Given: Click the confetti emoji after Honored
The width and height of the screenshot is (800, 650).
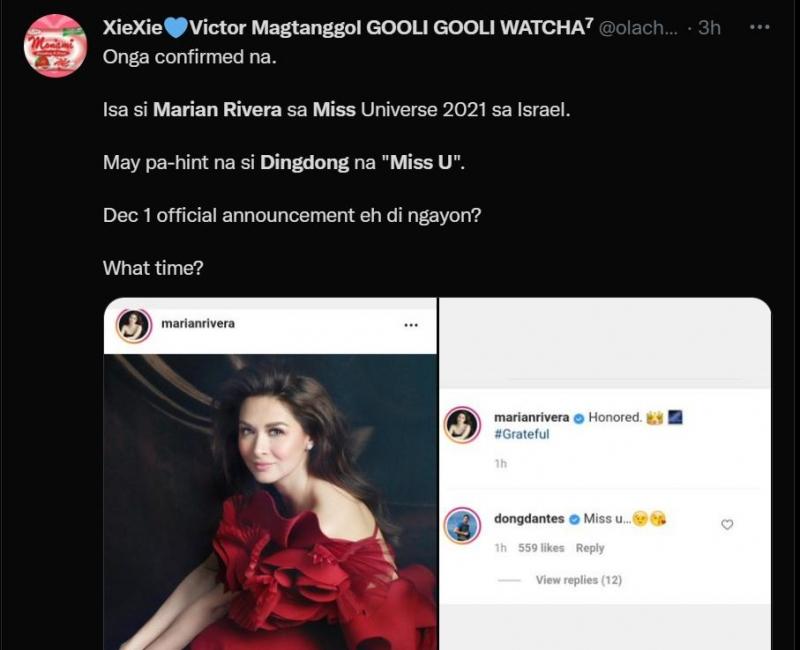Looking at the screenshot, I should [x=655, y=417].
